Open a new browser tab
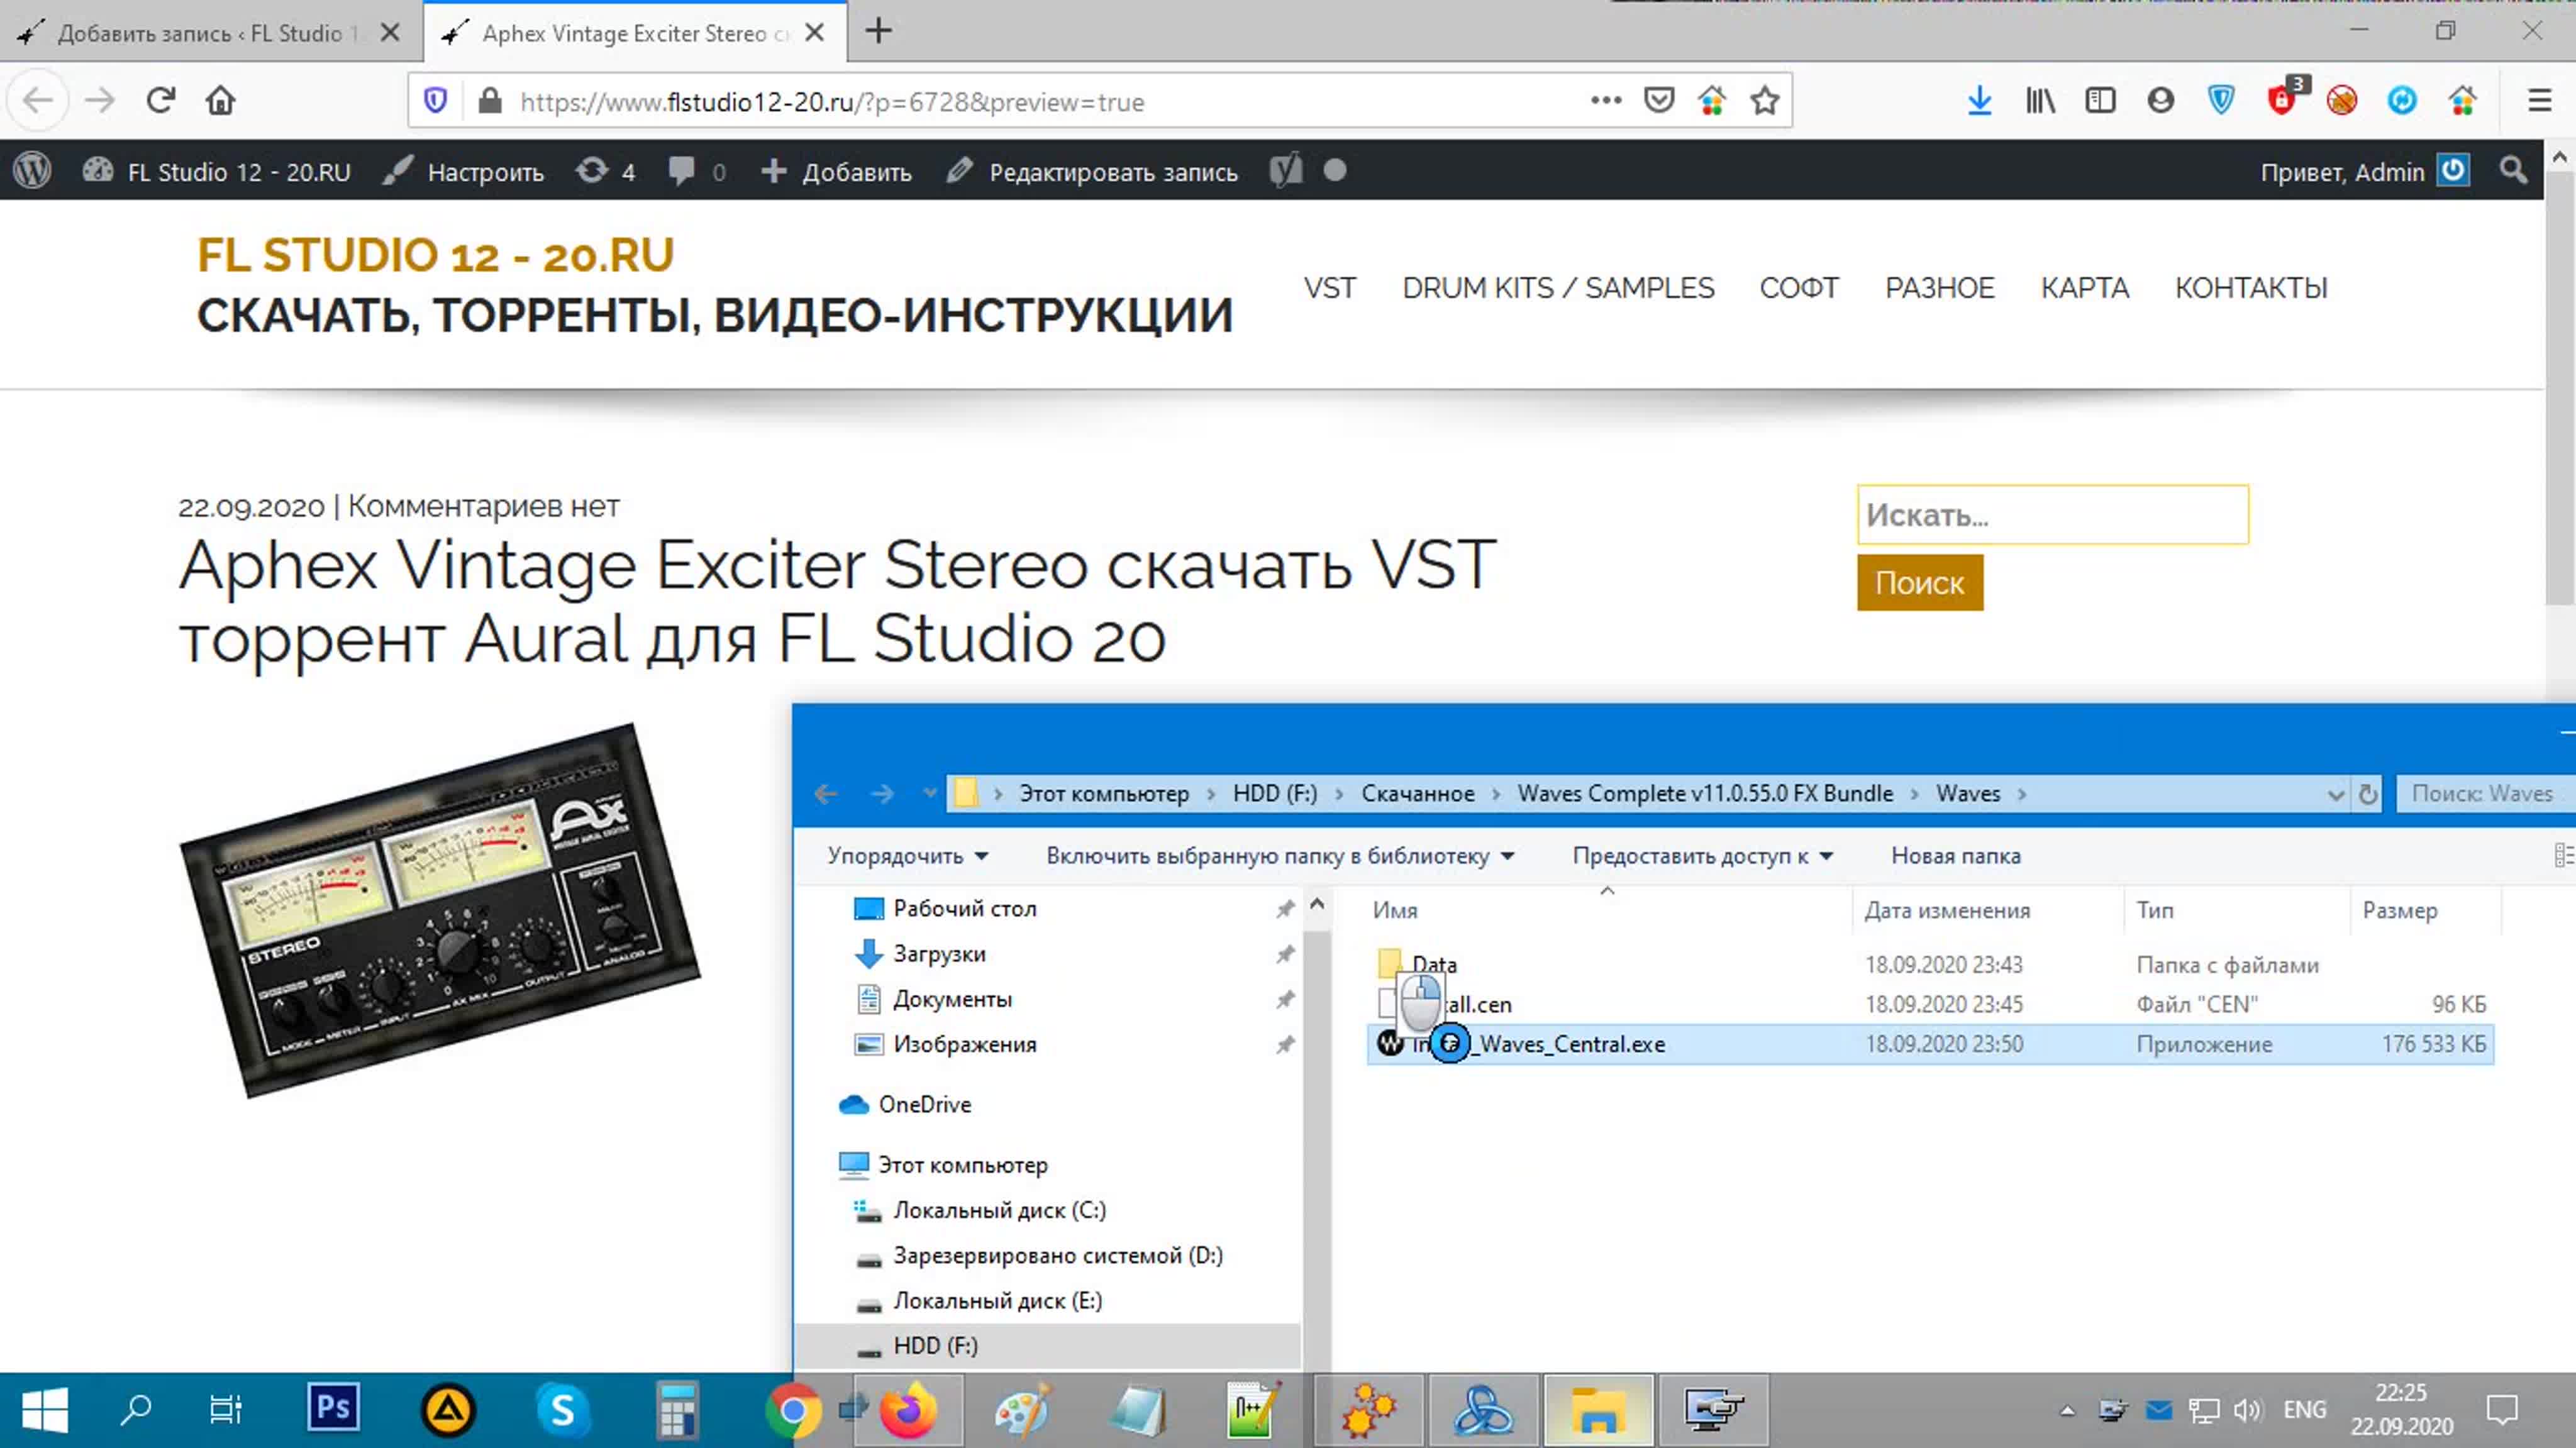 pos(878,31)
